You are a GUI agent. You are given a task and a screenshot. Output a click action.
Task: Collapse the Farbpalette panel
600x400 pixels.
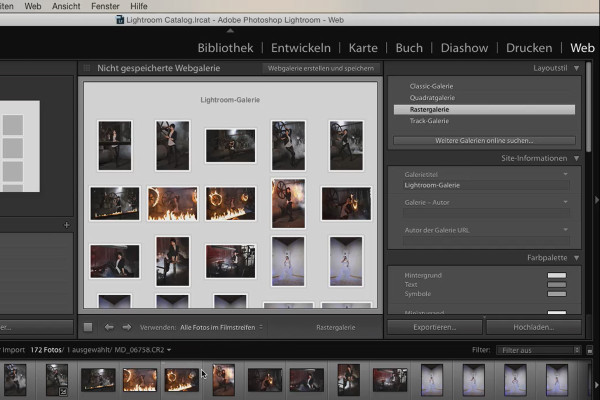tap(576, 258)
